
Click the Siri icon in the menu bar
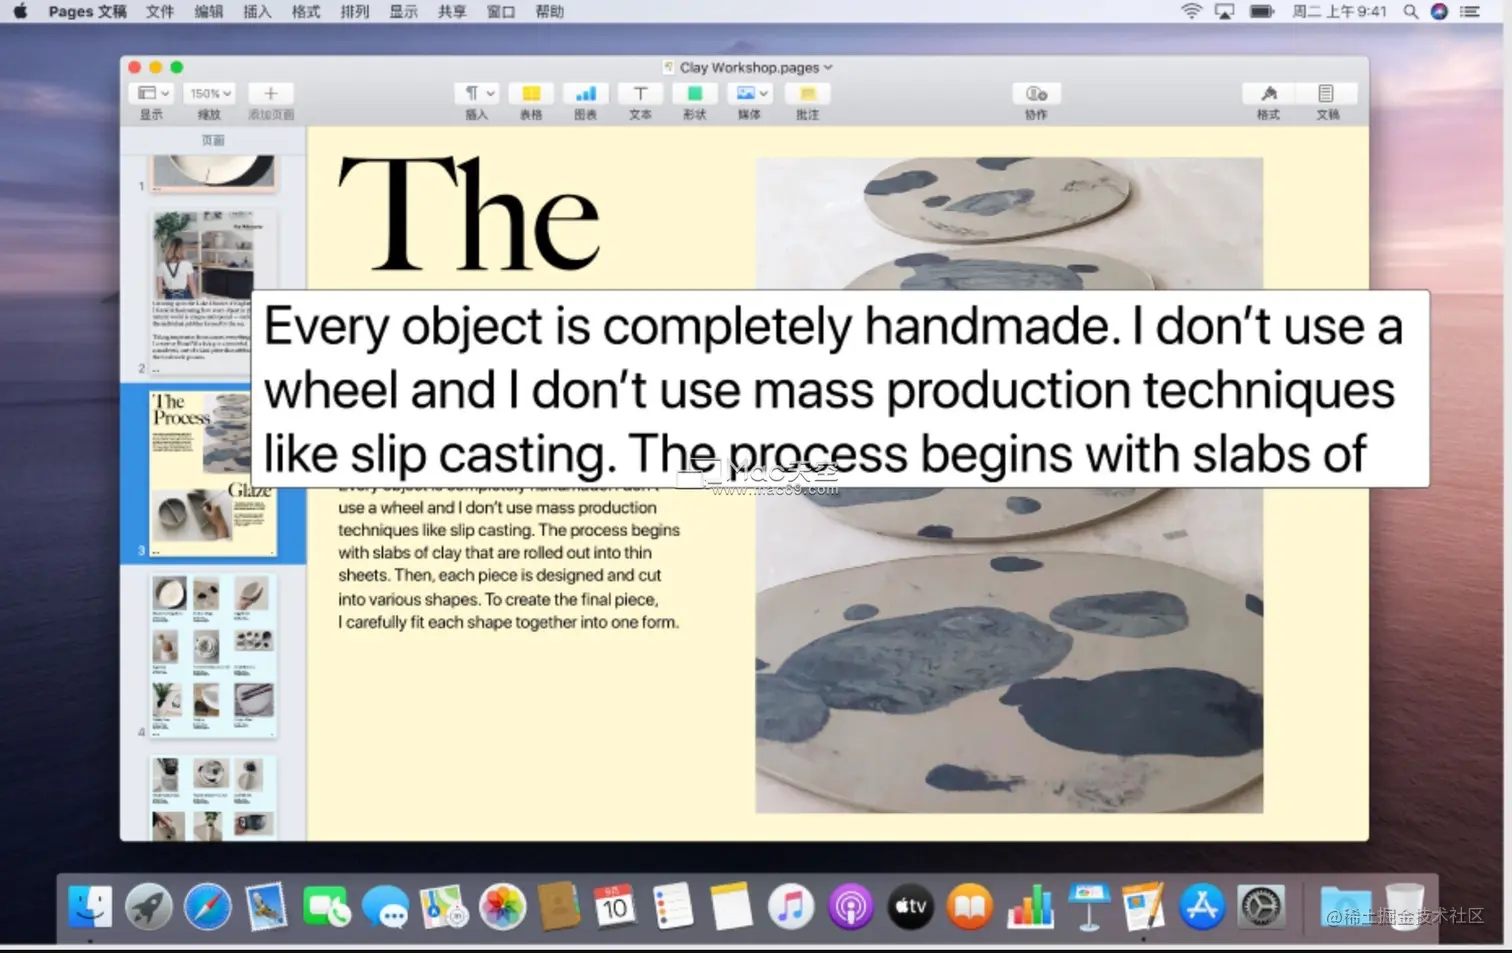[x=1439, y=11]
